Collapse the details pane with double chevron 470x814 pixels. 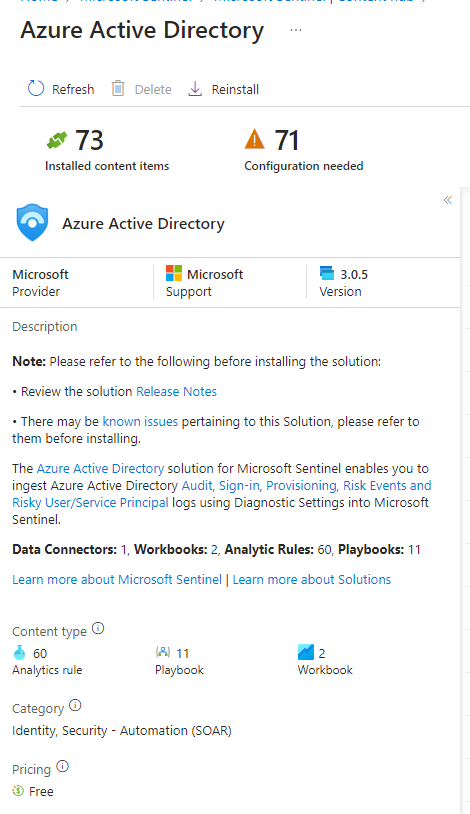(448, 200)
